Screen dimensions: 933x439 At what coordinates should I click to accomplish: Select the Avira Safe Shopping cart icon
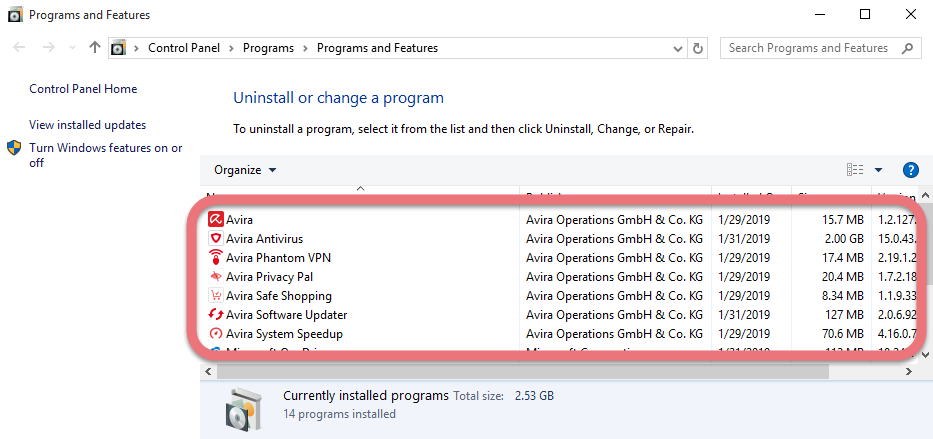pos(215,296)
